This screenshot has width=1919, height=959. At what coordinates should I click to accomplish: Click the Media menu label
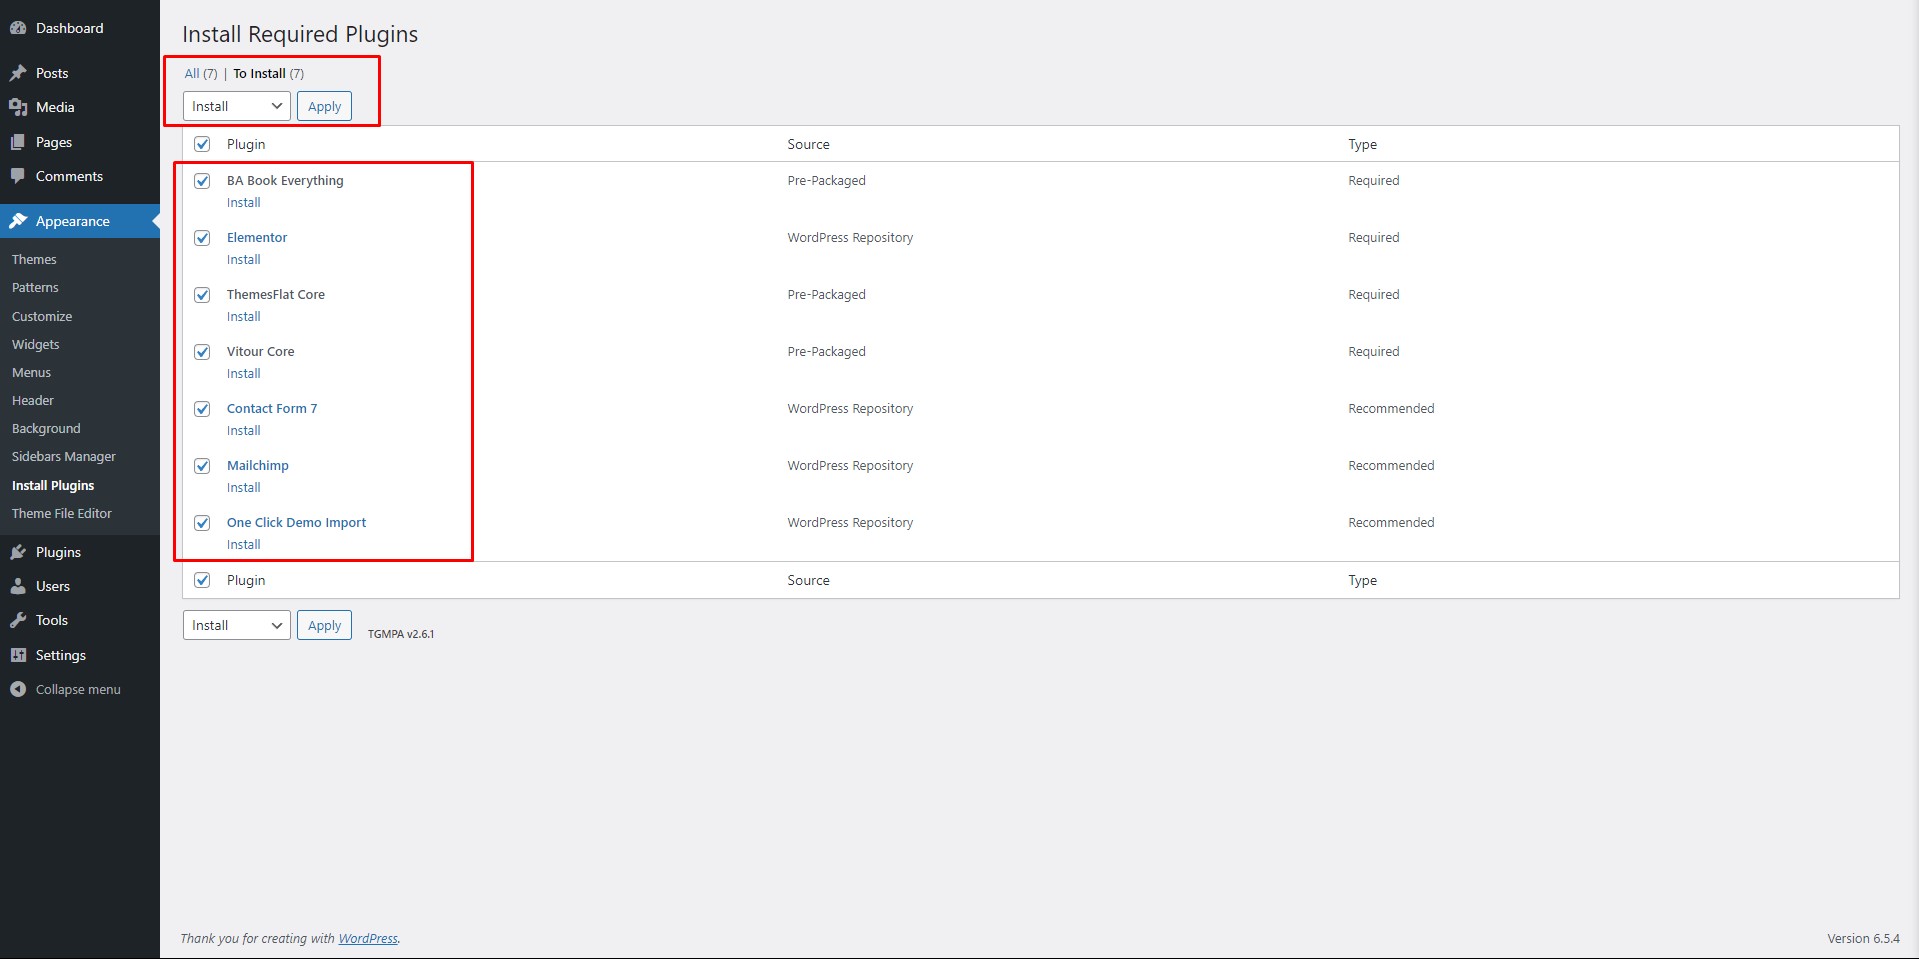[x=55, y=107]
